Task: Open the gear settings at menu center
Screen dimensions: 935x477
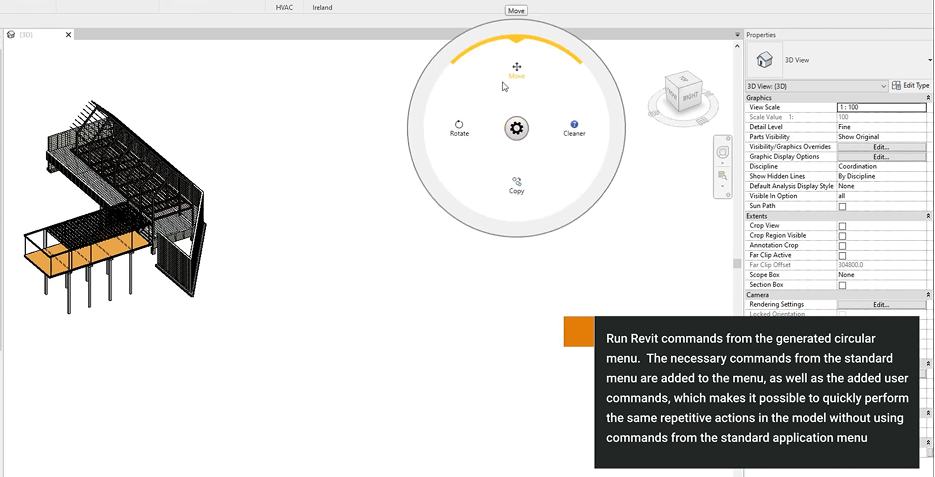Action: pyautogui.click(x=516, y=128)
